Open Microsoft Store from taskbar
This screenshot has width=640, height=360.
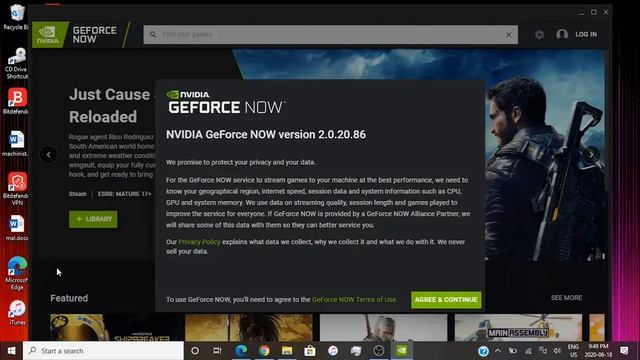tap(310, 351)
